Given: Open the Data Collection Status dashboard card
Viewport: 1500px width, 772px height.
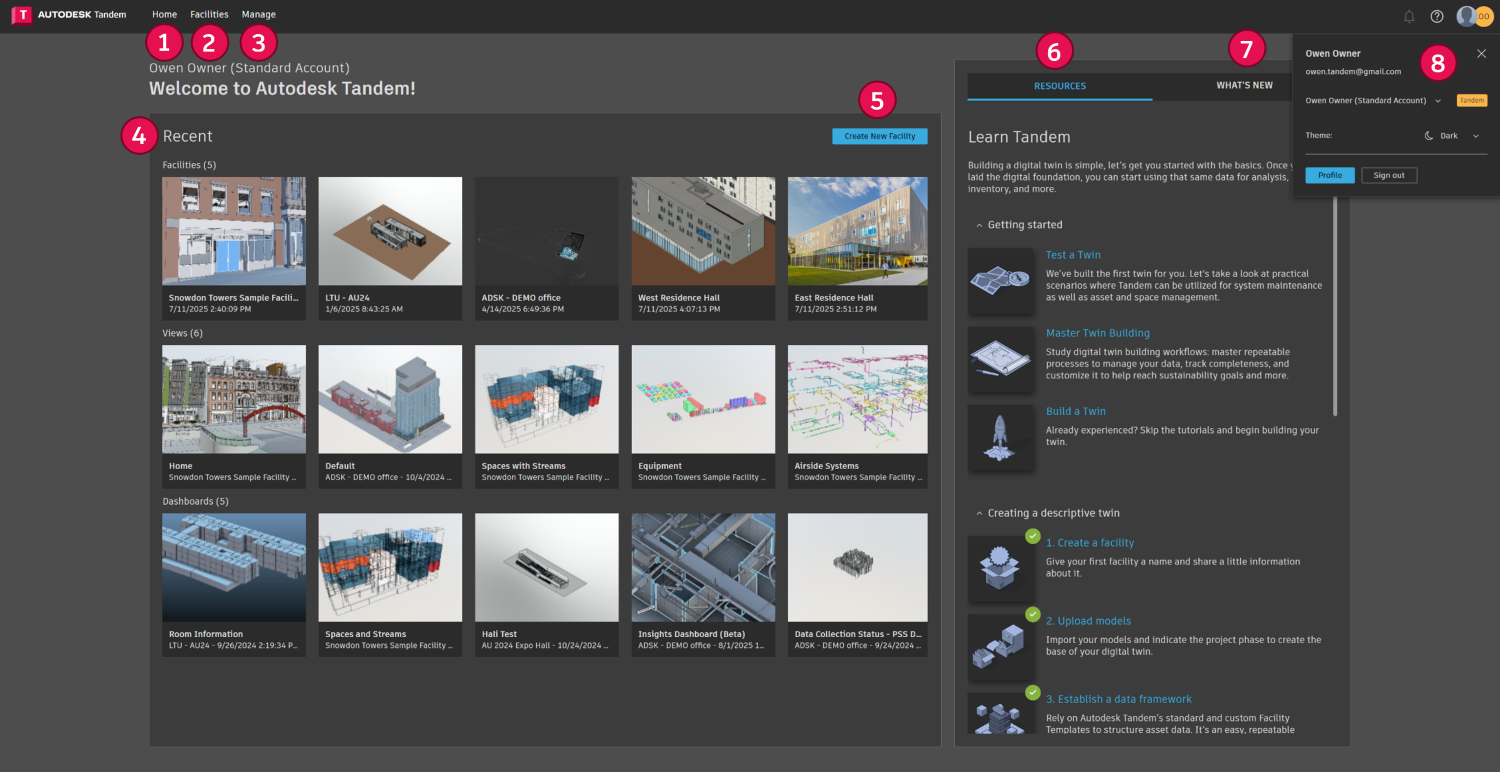Looking at the screenshot, I should pyautogui.click(x=858, y=585).
